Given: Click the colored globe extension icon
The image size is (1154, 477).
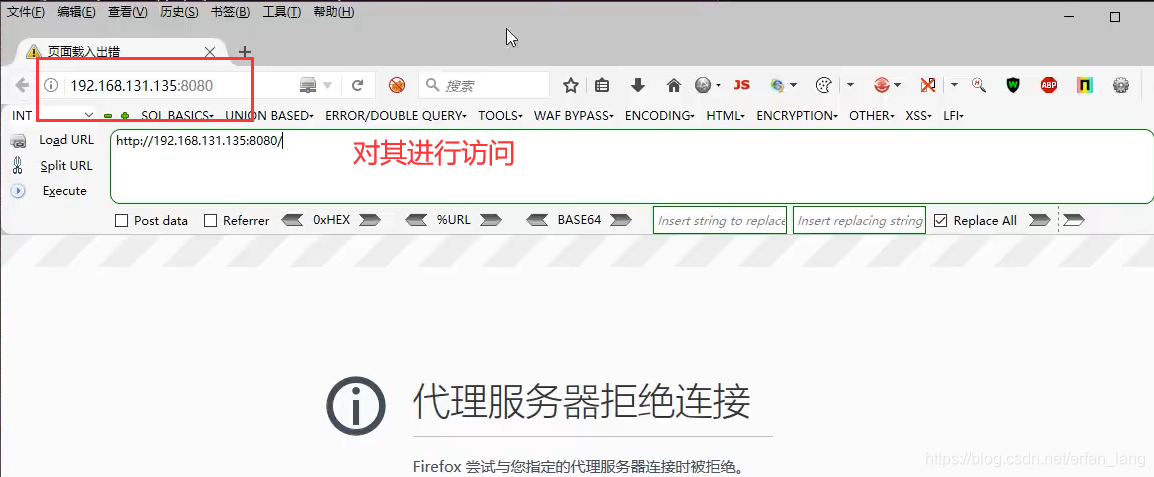Looking at the screenshot, I should tap(778, 85).
